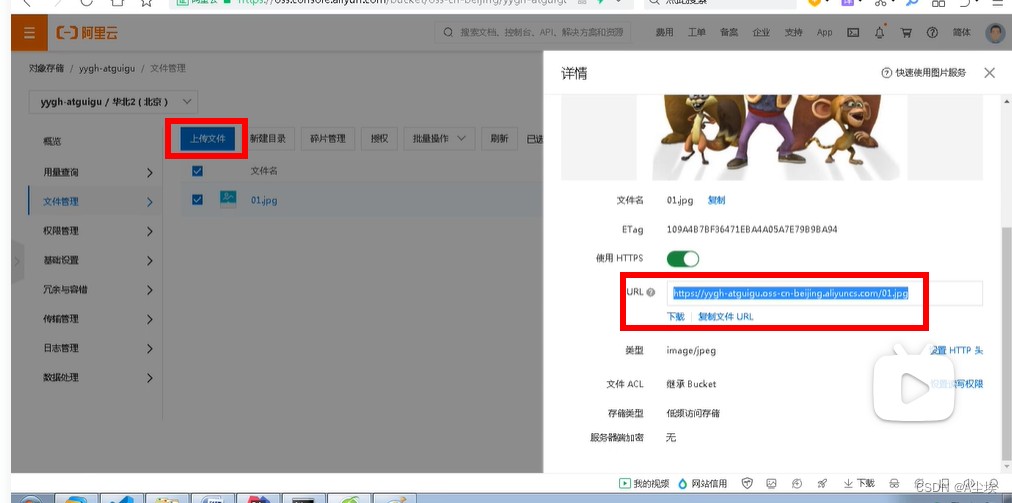The height and width of the screenshot is (503, 1012).
Task: Open the 01.jpg file name link
Action: pos(264,200)
